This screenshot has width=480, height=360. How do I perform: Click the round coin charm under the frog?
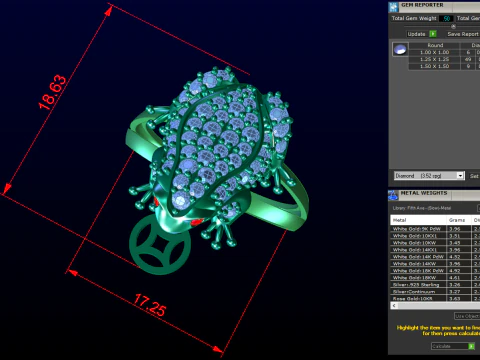click(x=159, y=245)
